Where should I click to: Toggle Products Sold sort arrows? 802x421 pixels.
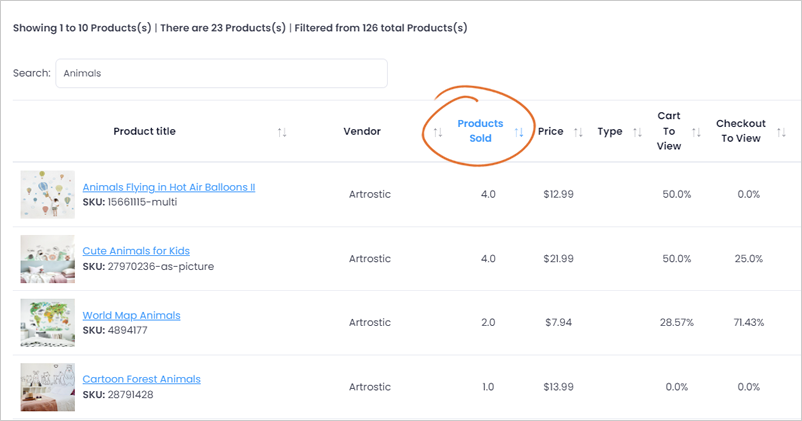[519, 132]
